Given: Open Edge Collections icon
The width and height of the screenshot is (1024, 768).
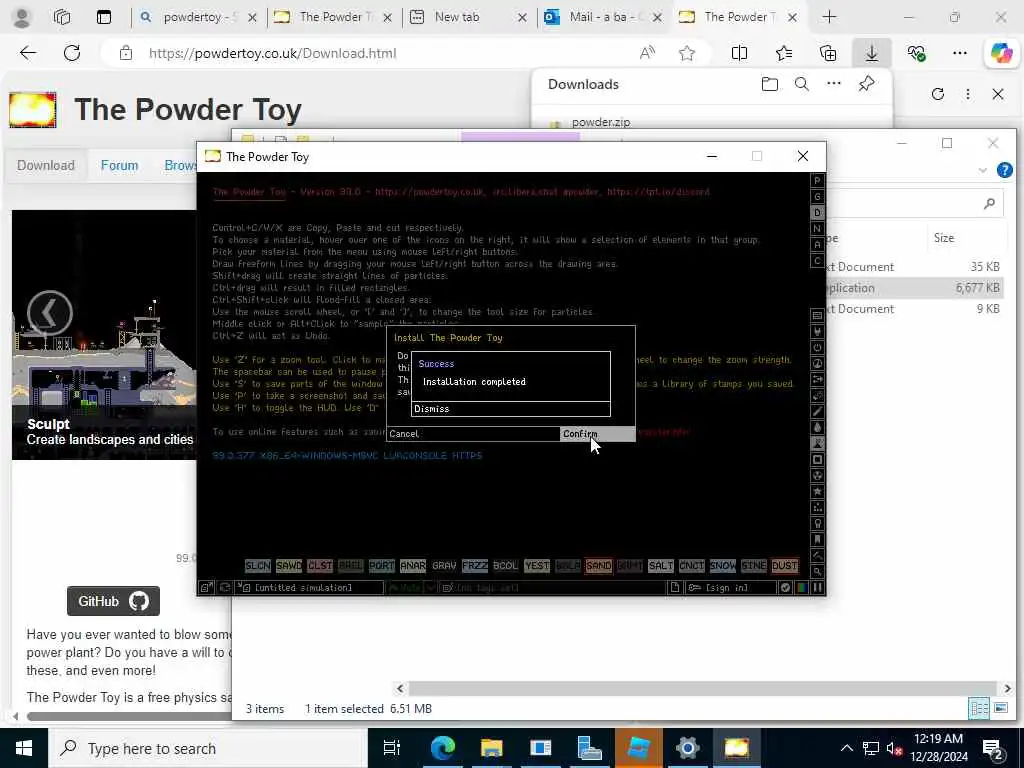Looking at the screenshot, I should pyautogui.click(x=827, y=54).
